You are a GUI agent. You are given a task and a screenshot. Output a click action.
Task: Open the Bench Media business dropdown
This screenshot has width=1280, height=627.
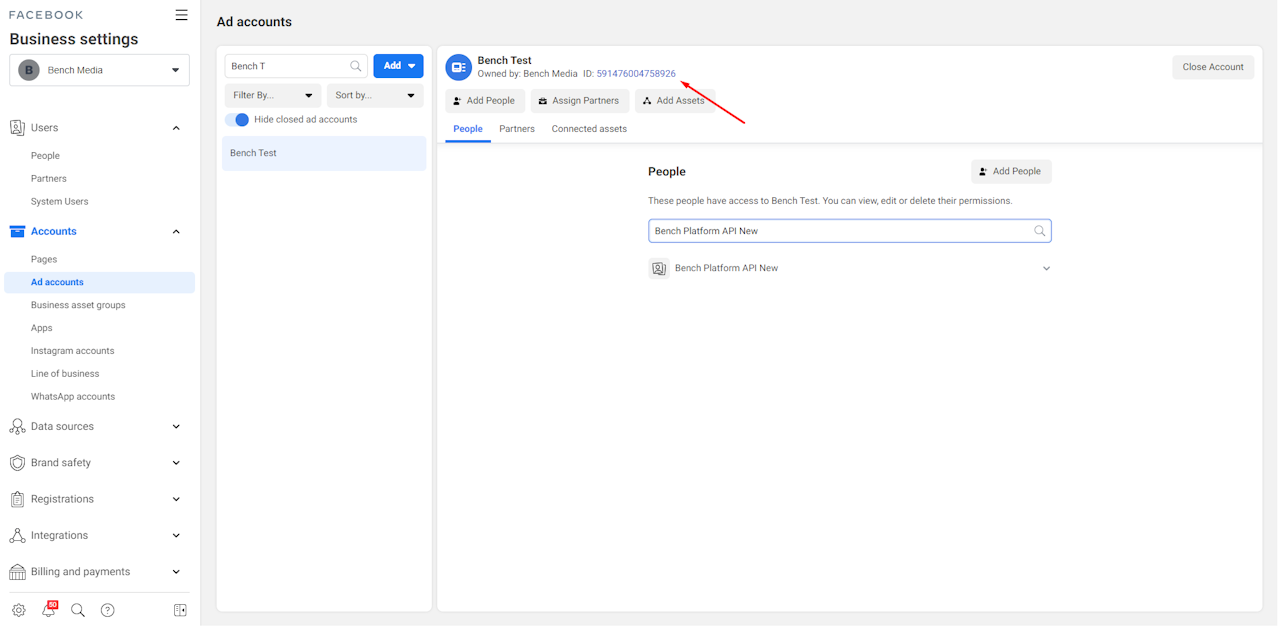tap(99, 71)
